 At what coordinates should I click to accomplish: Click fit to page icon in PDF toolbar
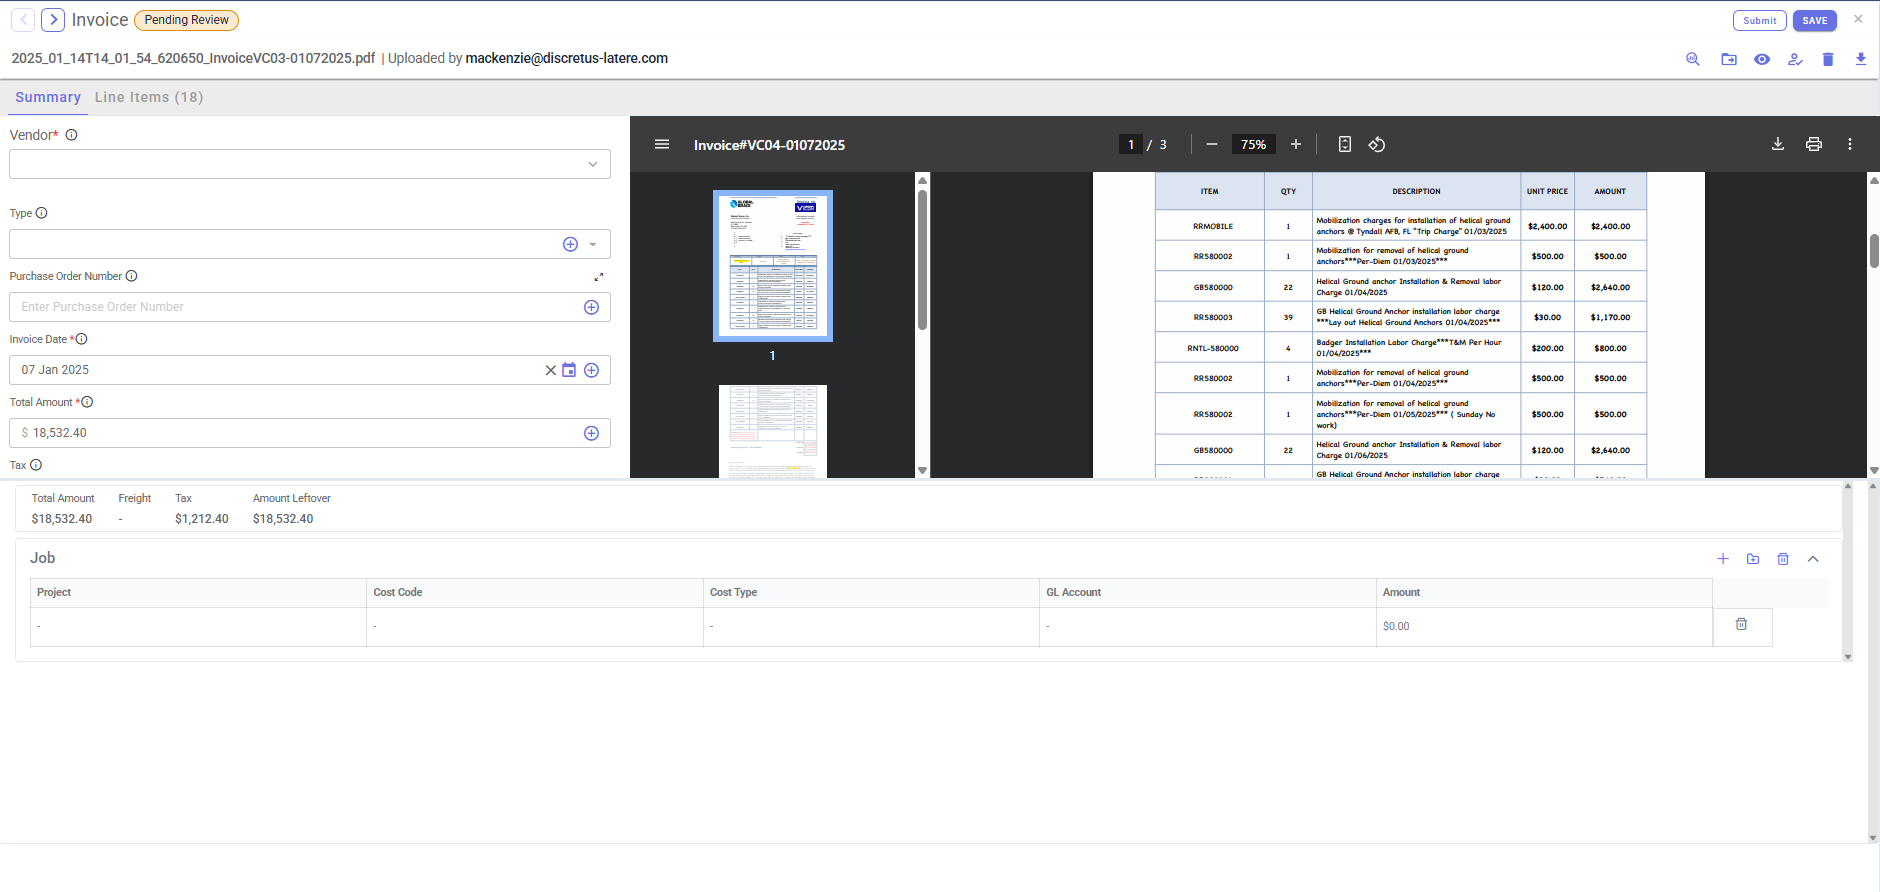[x=1345, y=144]
